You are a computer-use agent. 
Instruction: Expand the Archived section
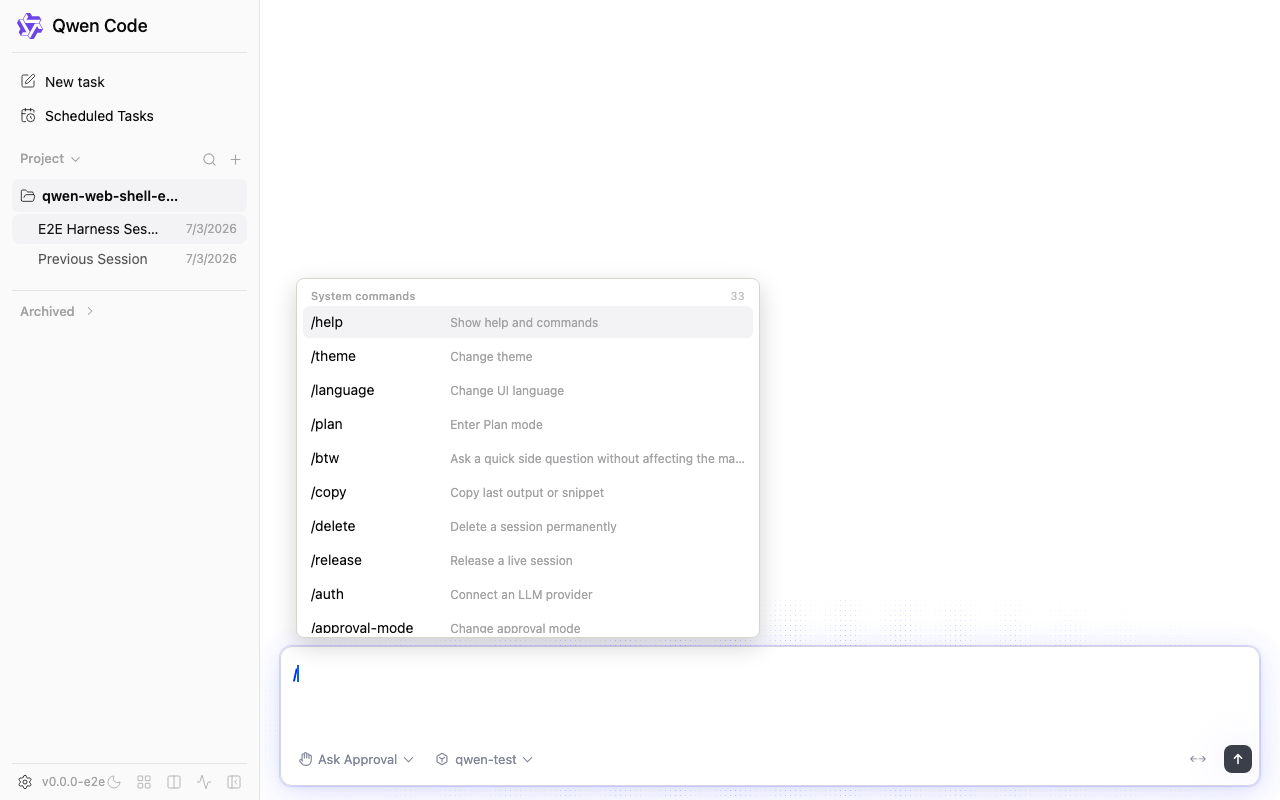[57, 311]
